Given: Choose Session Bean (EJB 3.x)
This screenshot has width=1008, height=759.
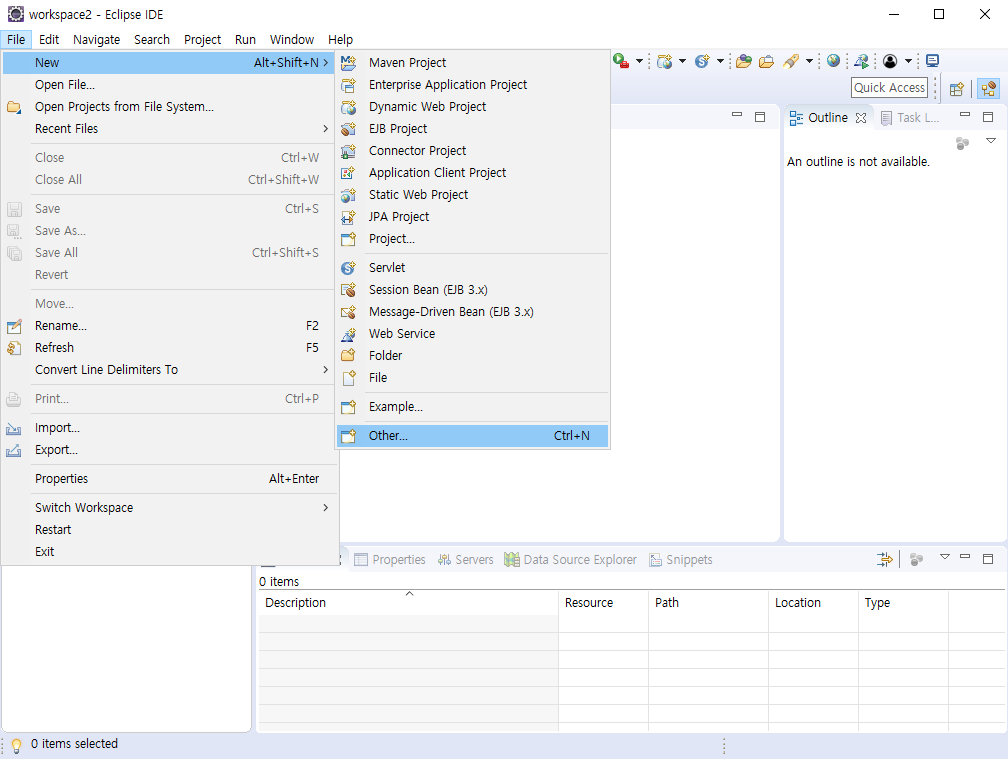Looking at the screenshot, I should tap(472, 290).
